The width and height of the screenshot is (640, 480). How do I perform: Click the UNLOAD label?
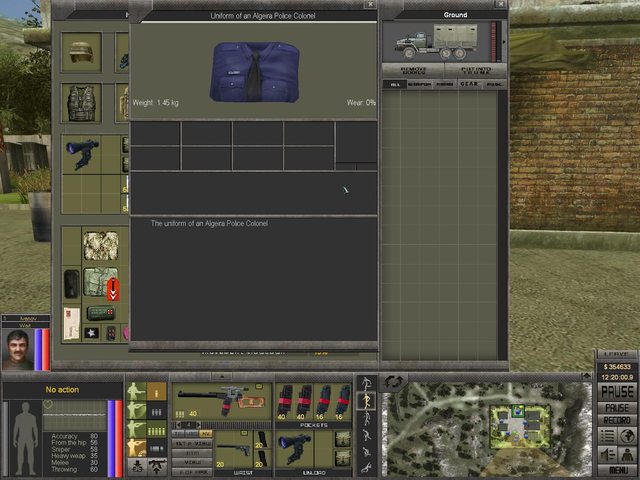pyautogui.click(x=314, y=473)
